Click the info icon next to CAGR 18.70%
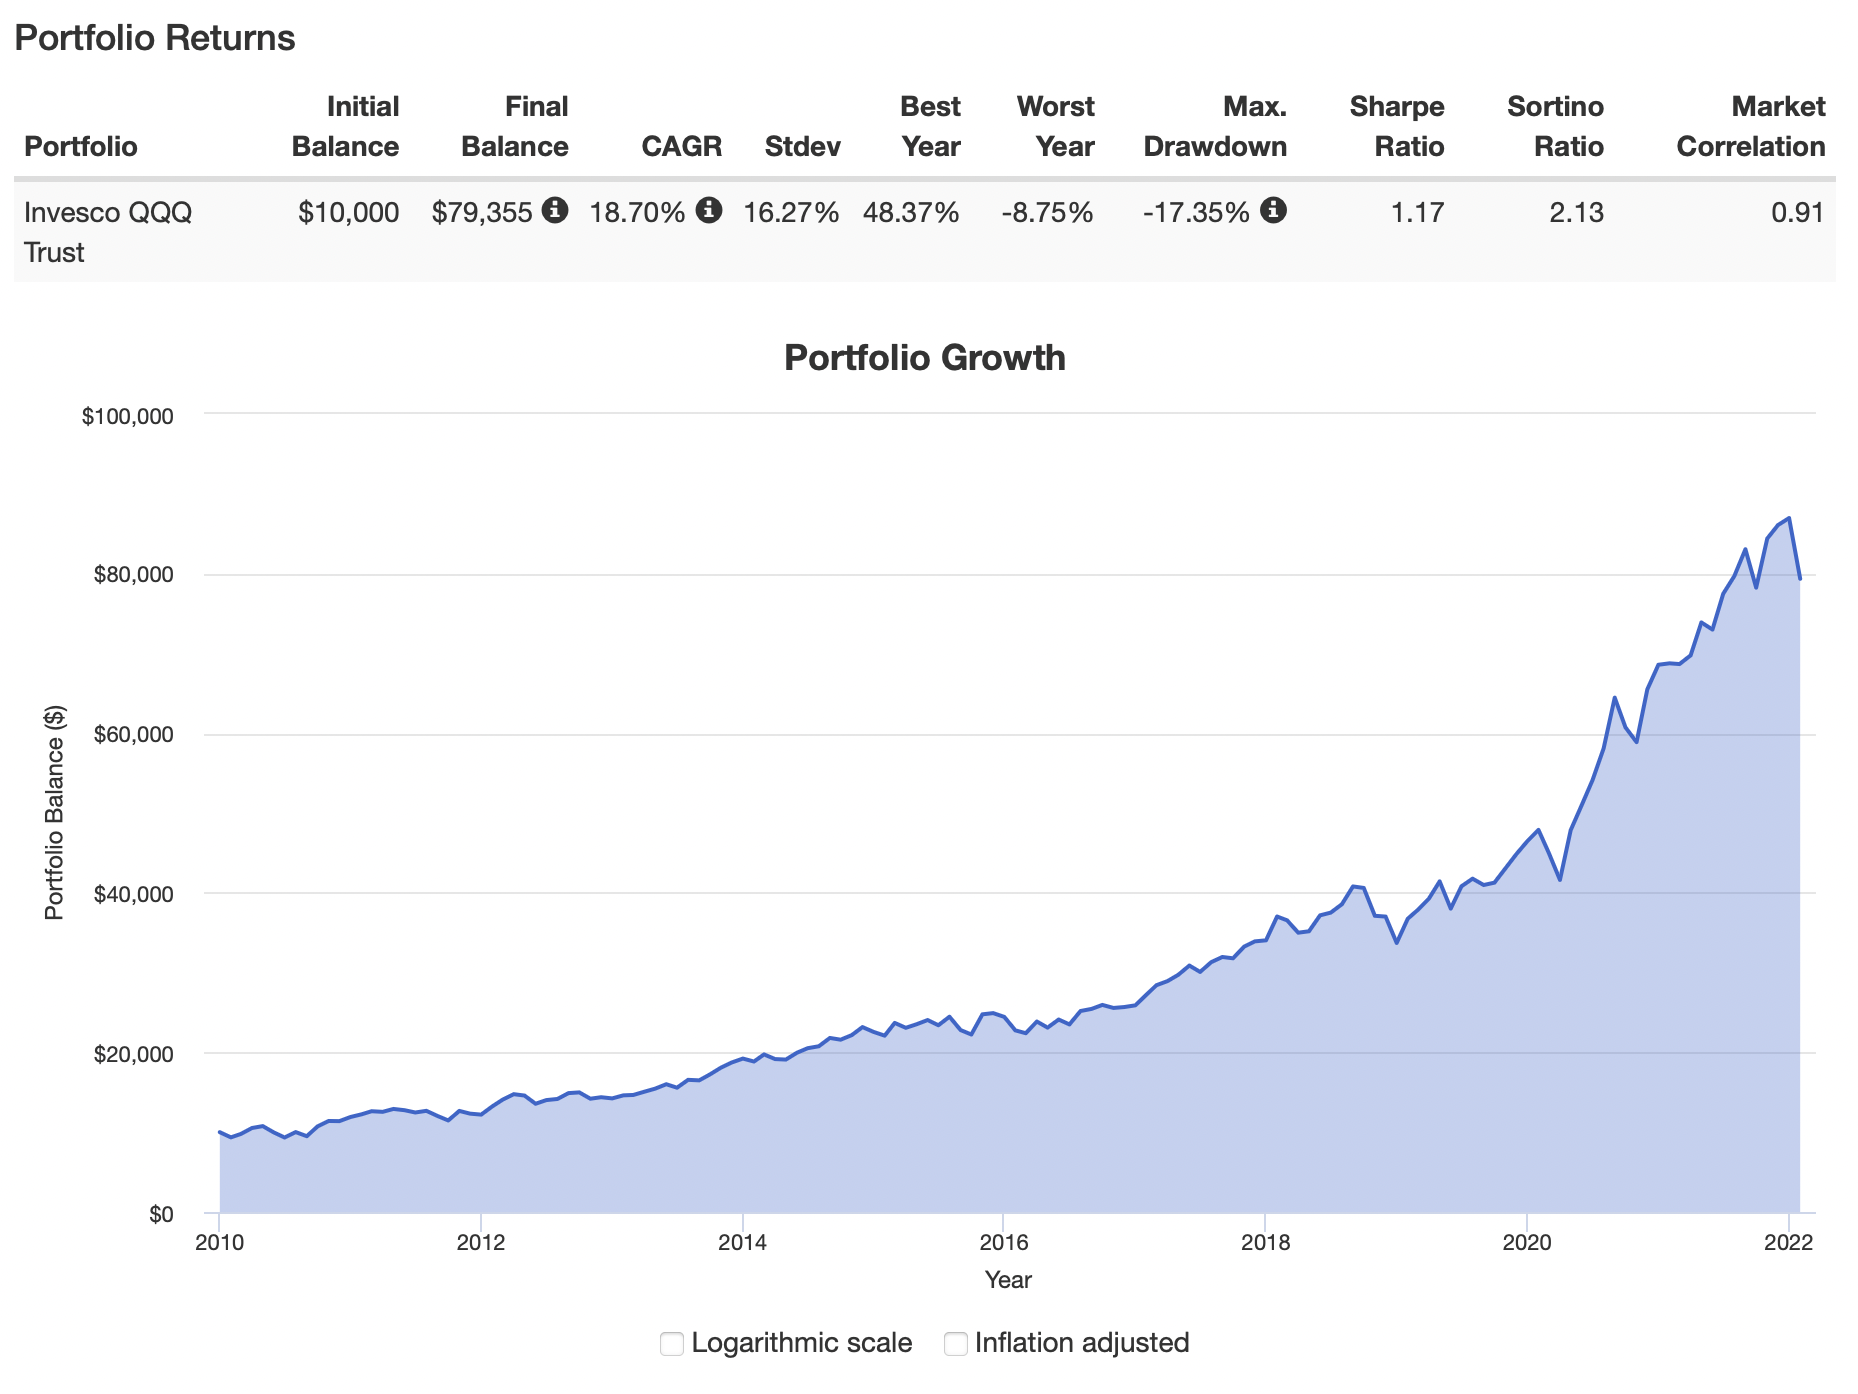Image resolution: width=1858 pixels, height=1394 pixels. (x=709, y=210)
